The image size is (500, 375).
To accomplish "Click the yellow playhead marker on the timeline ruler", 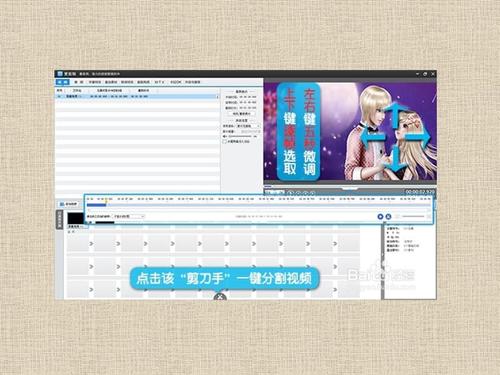I will click(106, 200).
